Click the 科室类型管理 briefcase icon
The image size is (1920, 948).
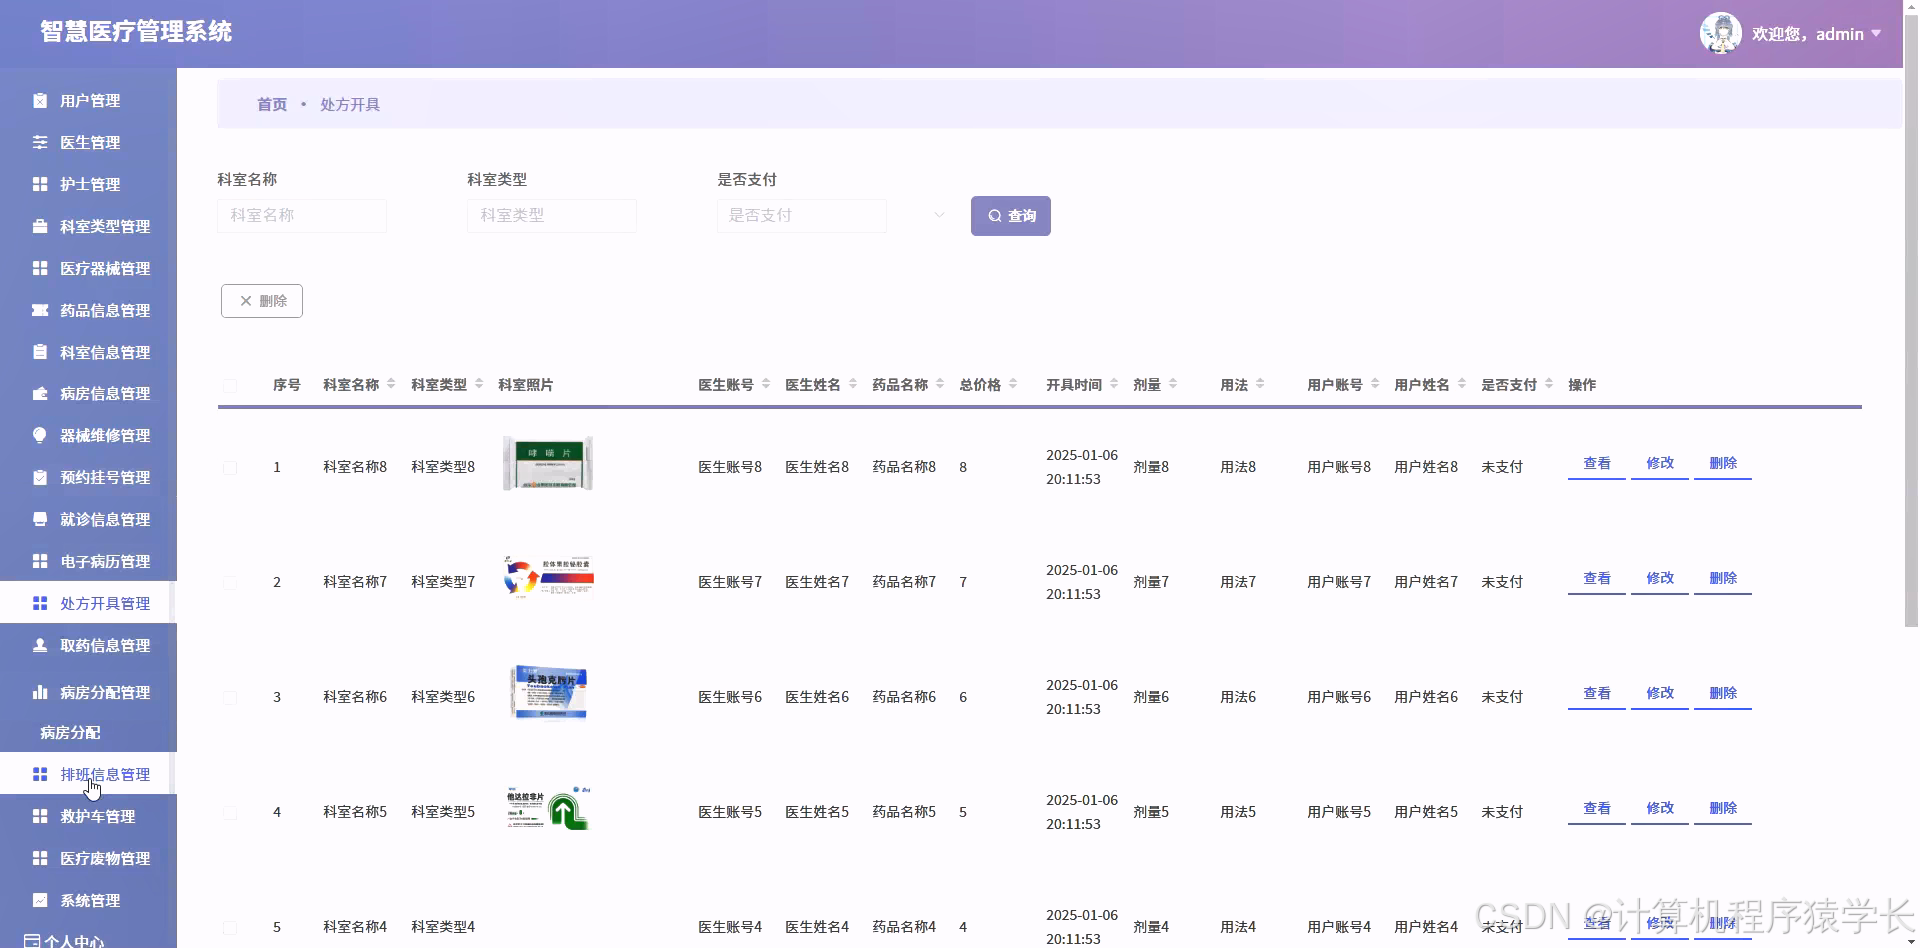coord(40,226)
